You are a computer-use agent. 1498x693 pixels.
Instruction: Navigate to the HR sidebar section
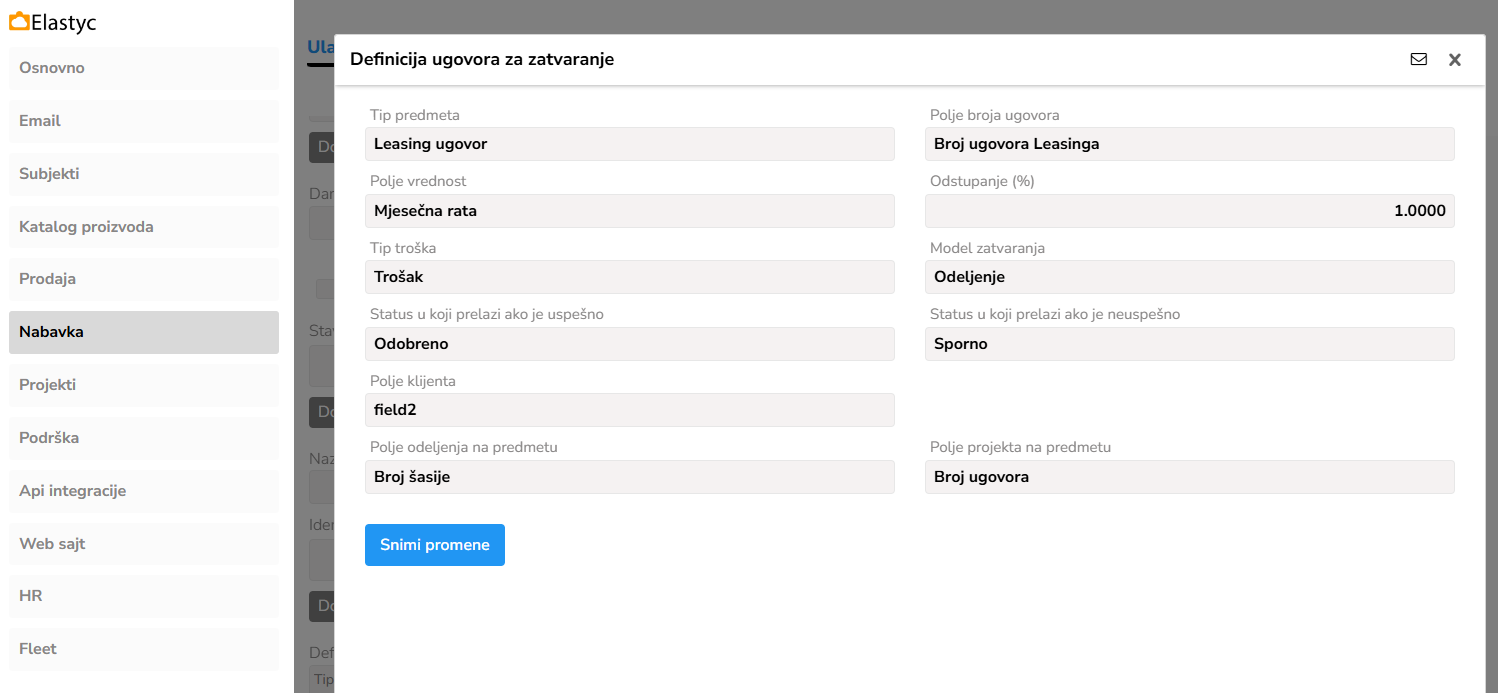click(x=143, y=596)
